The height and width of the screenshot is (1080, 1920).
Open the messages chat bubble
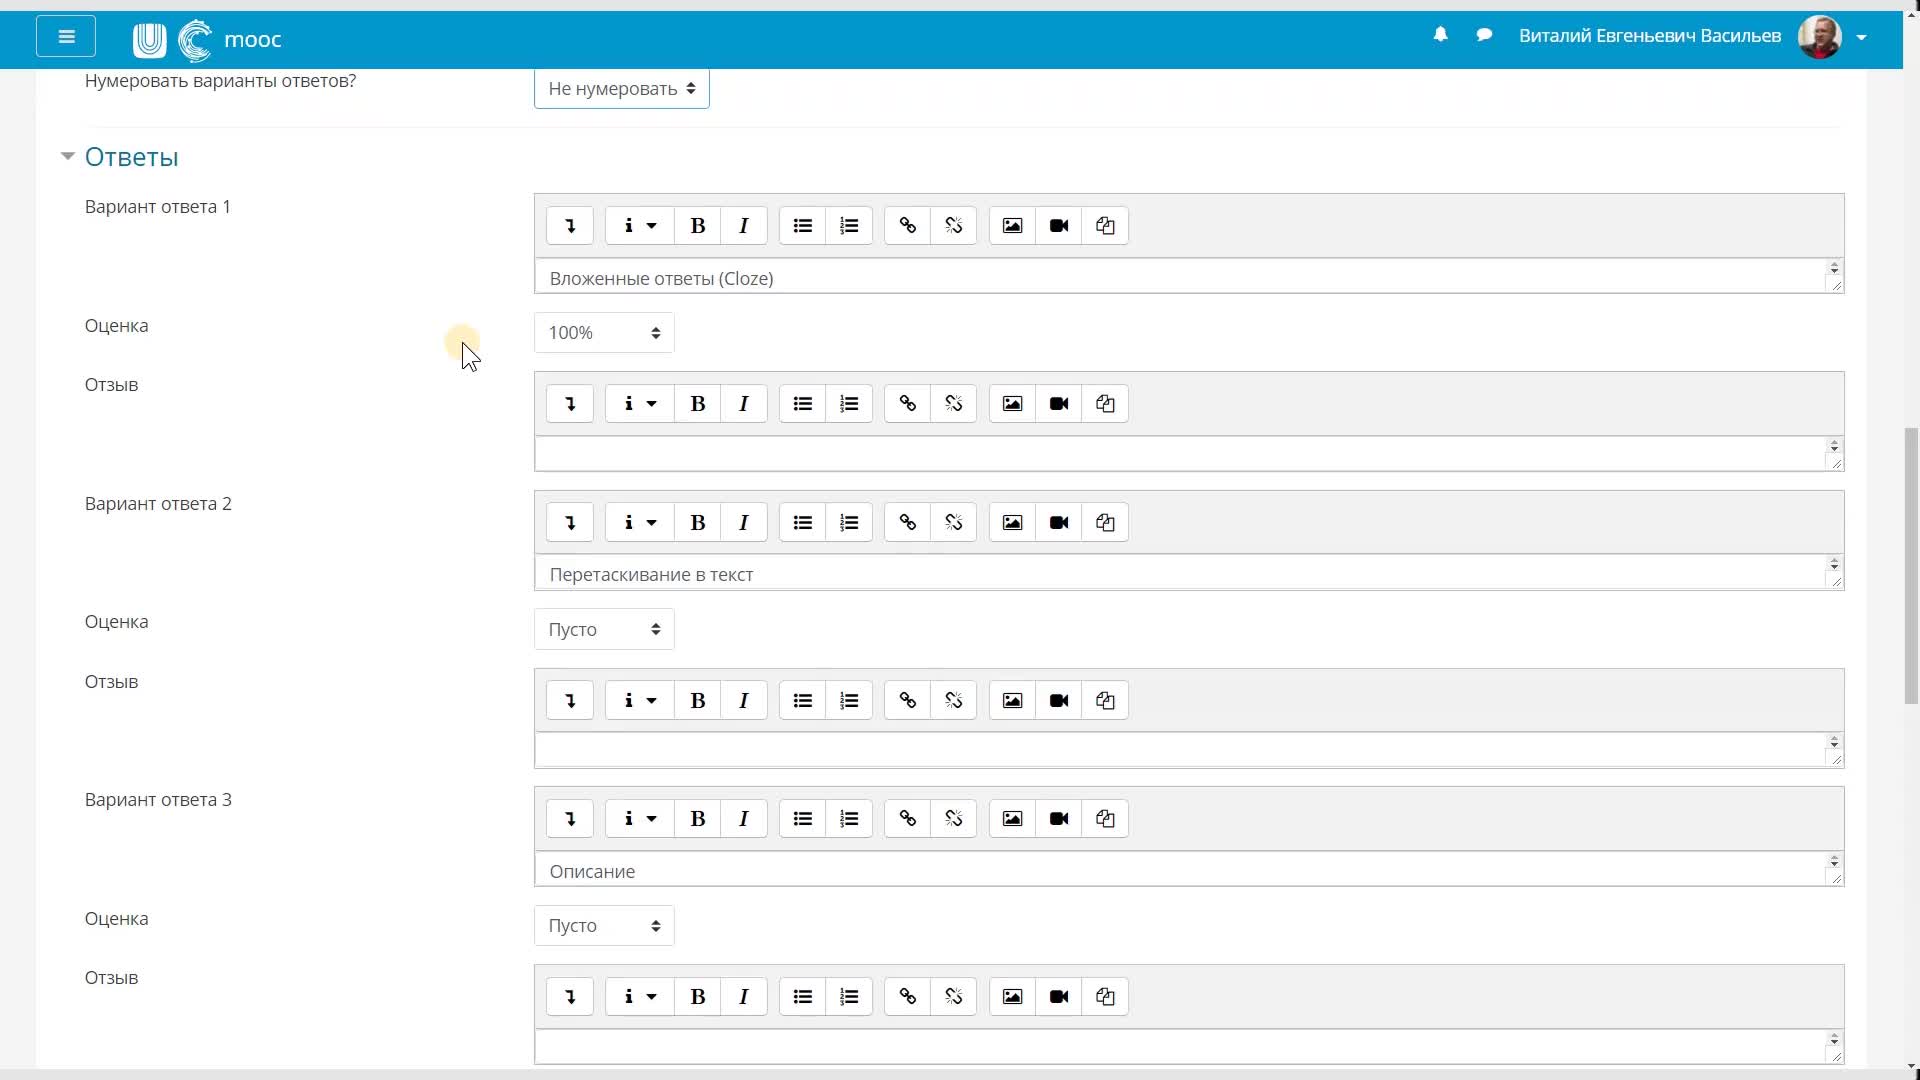click(x=1484, y=35)
